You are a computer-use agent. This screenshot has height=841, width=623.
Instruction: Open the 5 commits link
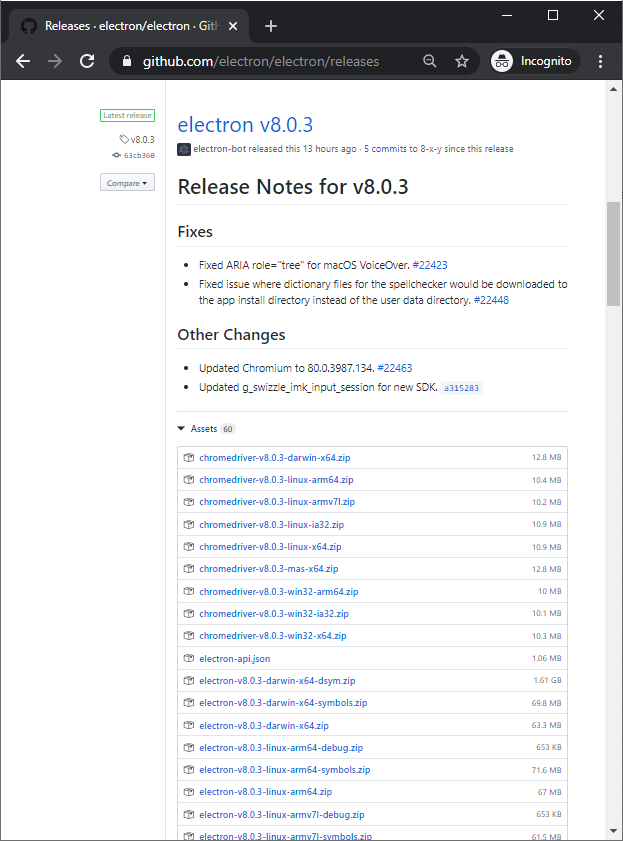tap(385, 149)
